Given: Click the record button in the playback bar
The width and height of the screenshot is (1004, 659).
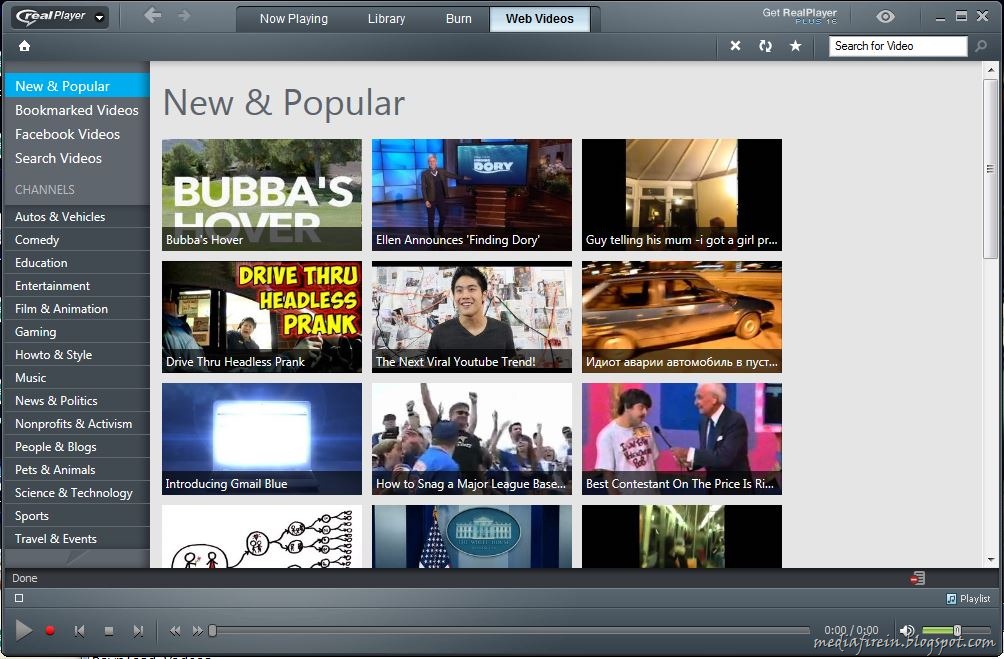Looking at the screenshot, I should pyautogui.click(x=50, y=631).
